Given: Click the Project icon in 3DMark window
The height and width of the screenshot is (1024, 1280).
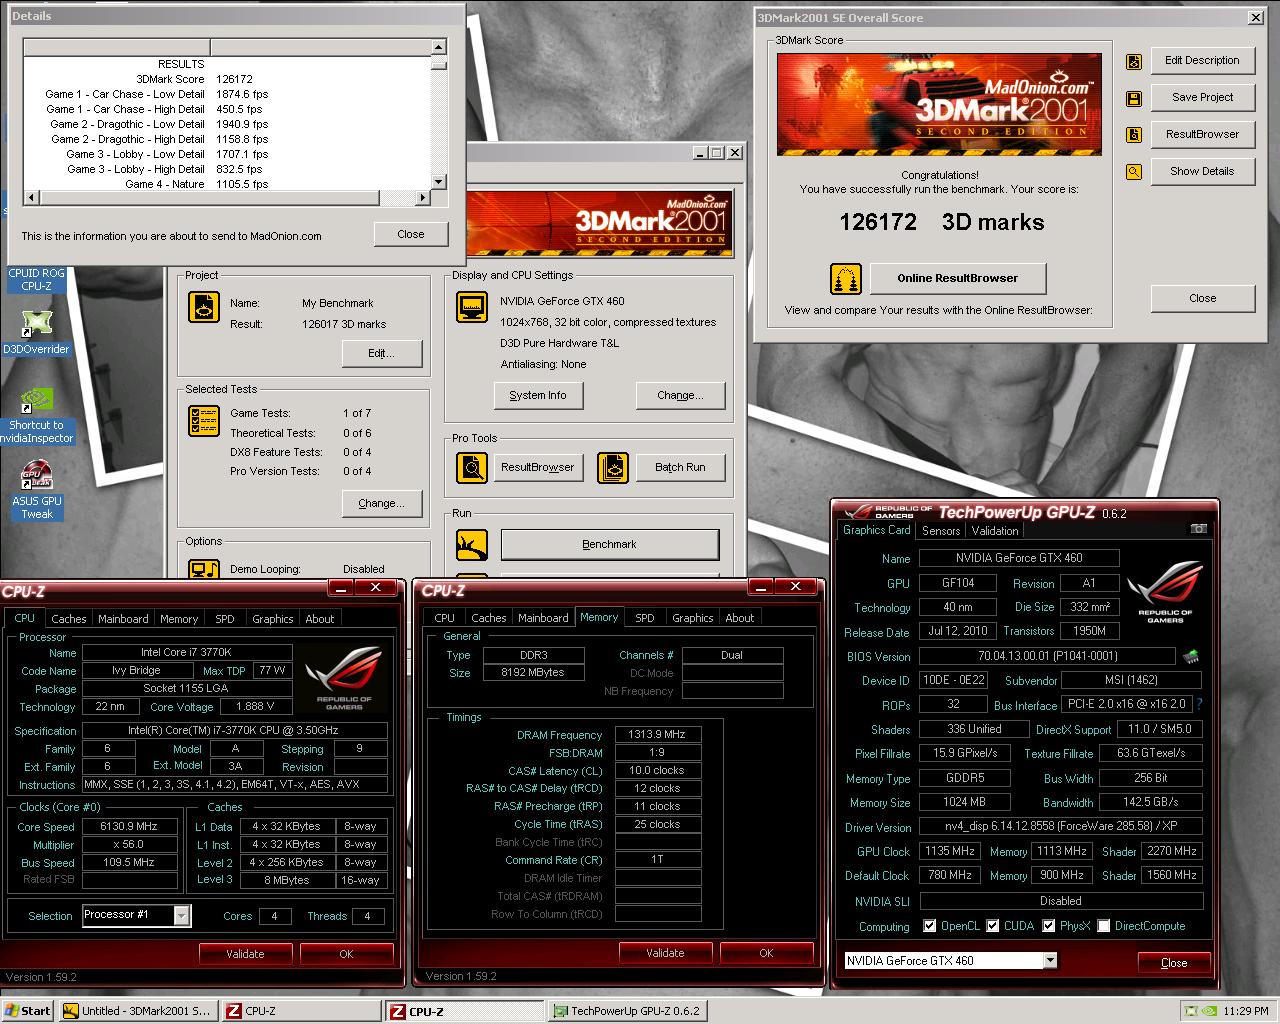Looking at the screenshot, I should click(x=204, y=307).
